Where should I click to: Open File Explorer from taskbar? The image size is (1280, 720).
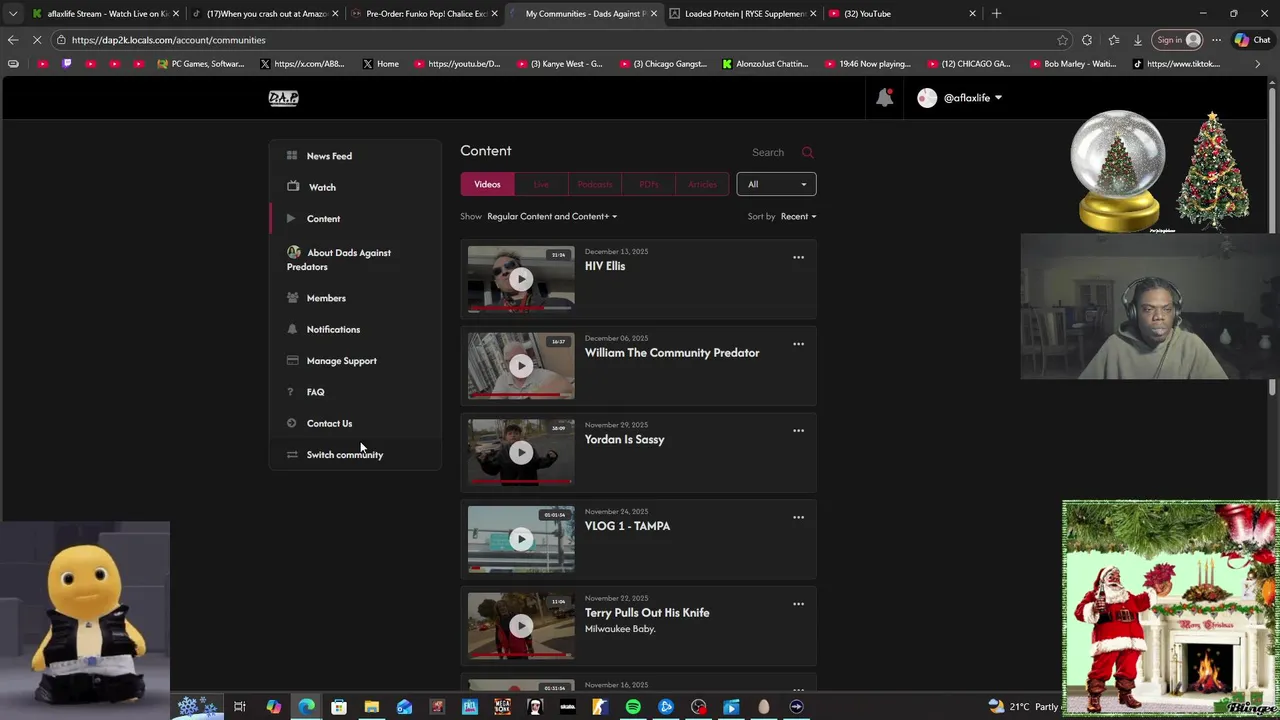(x=371, y=707)
